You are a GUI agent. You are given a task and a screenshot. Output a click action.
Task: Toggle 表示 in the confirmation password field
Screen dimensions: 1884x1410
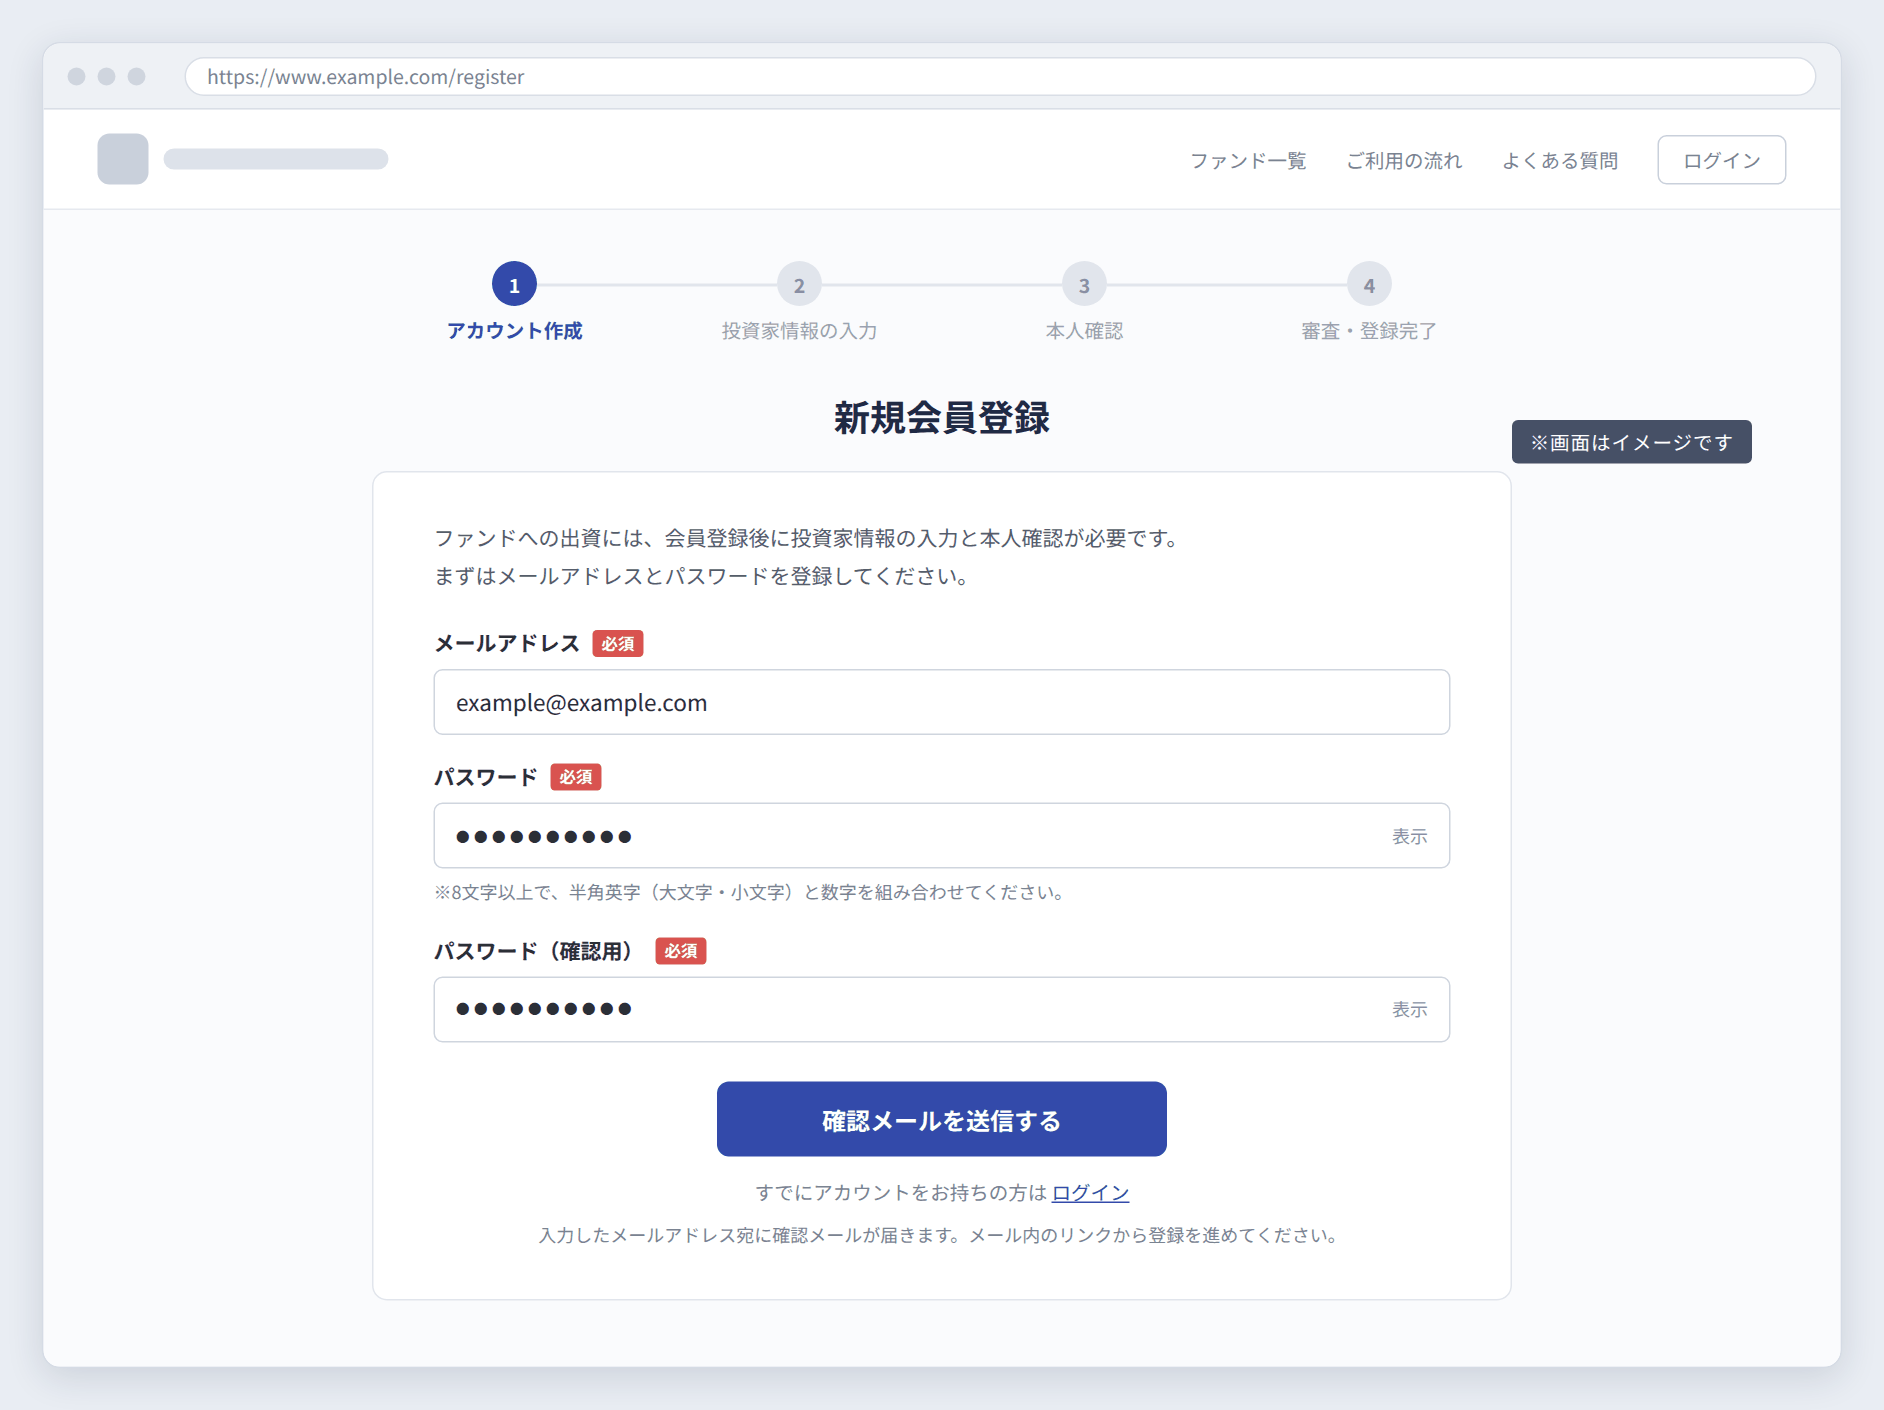[x=1410, y=1009]
